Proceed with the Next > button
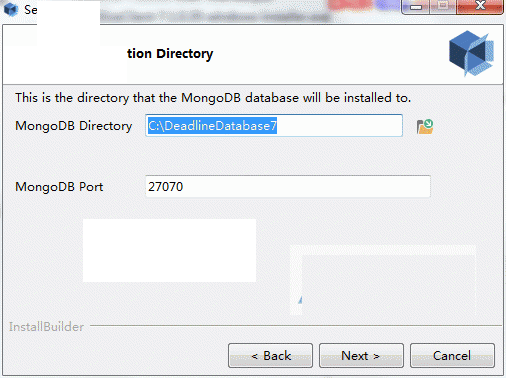Image resolution: width=506 pixels, height=378 pixels. coord(361,356)
